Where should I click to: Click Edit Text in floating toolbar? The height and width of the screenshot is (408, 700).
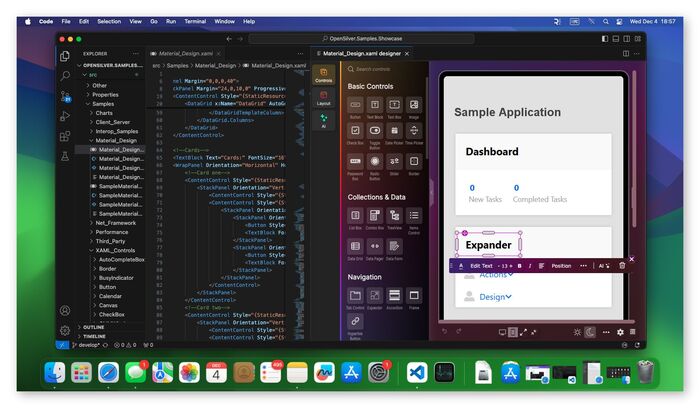click(x=482, y=266)
